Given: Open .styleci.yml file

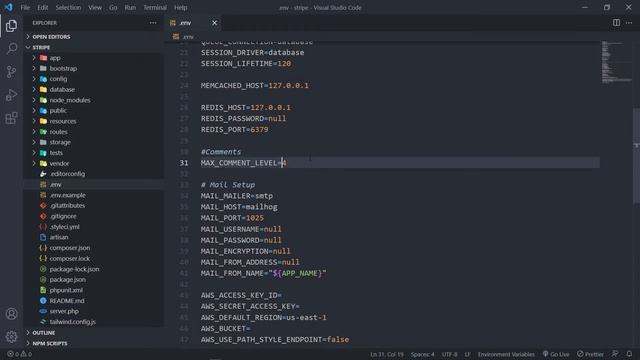Looking at the screenshot, I should 94,227.
